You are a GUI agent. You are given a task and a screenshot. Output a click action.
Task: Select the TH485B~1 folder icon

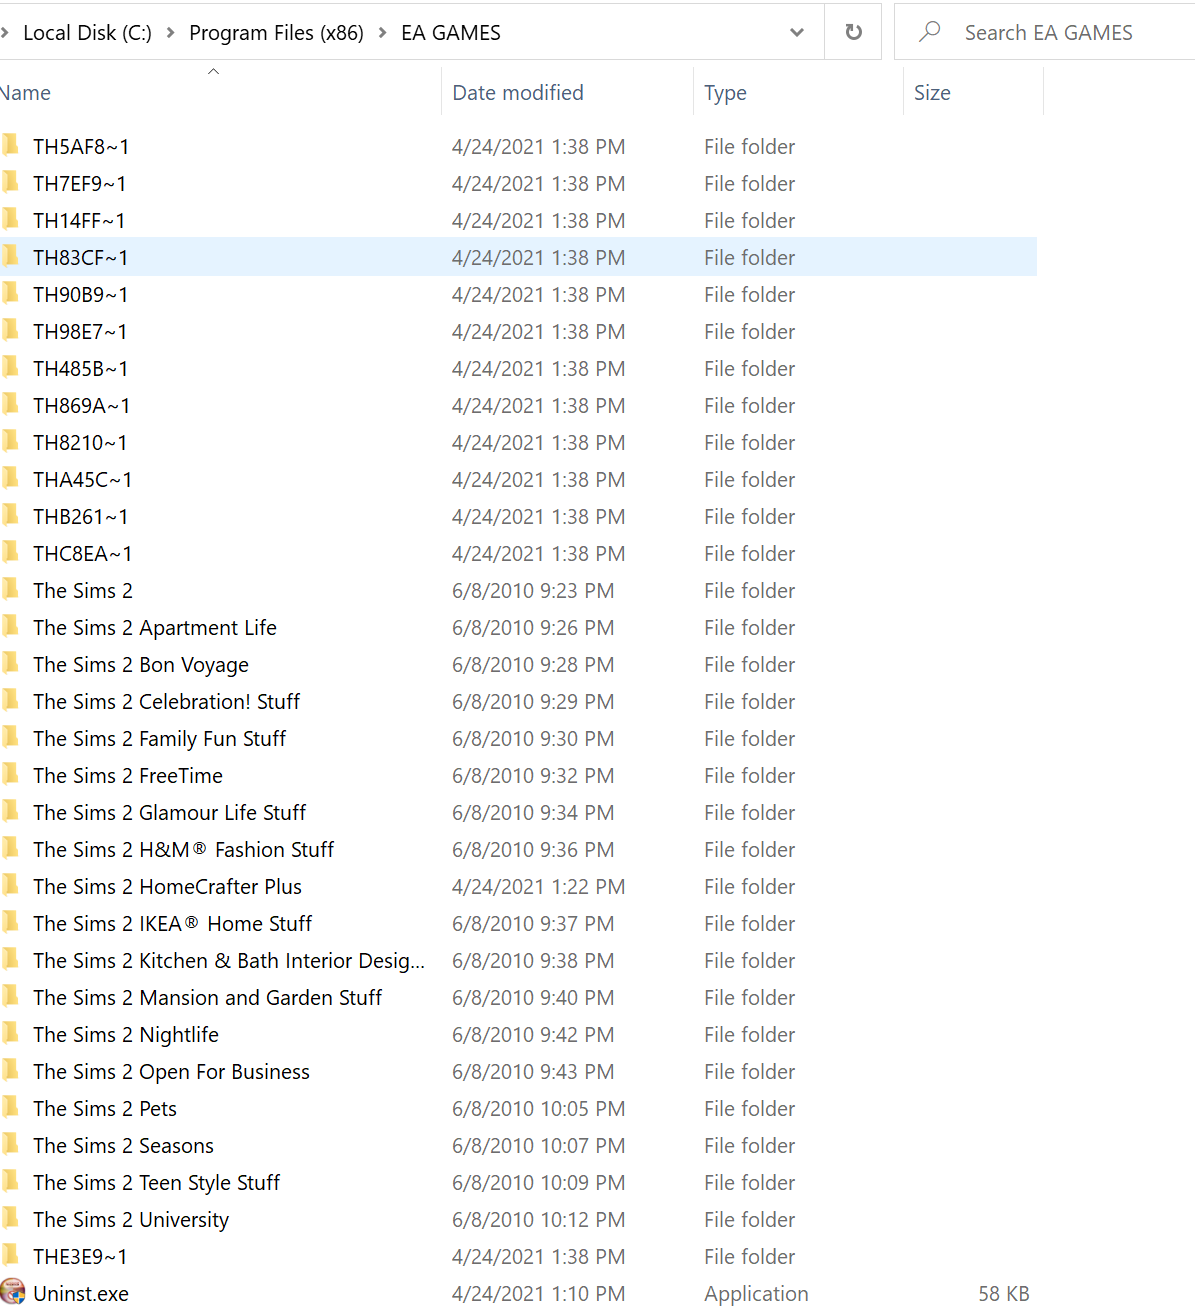(x=11, y=367)
